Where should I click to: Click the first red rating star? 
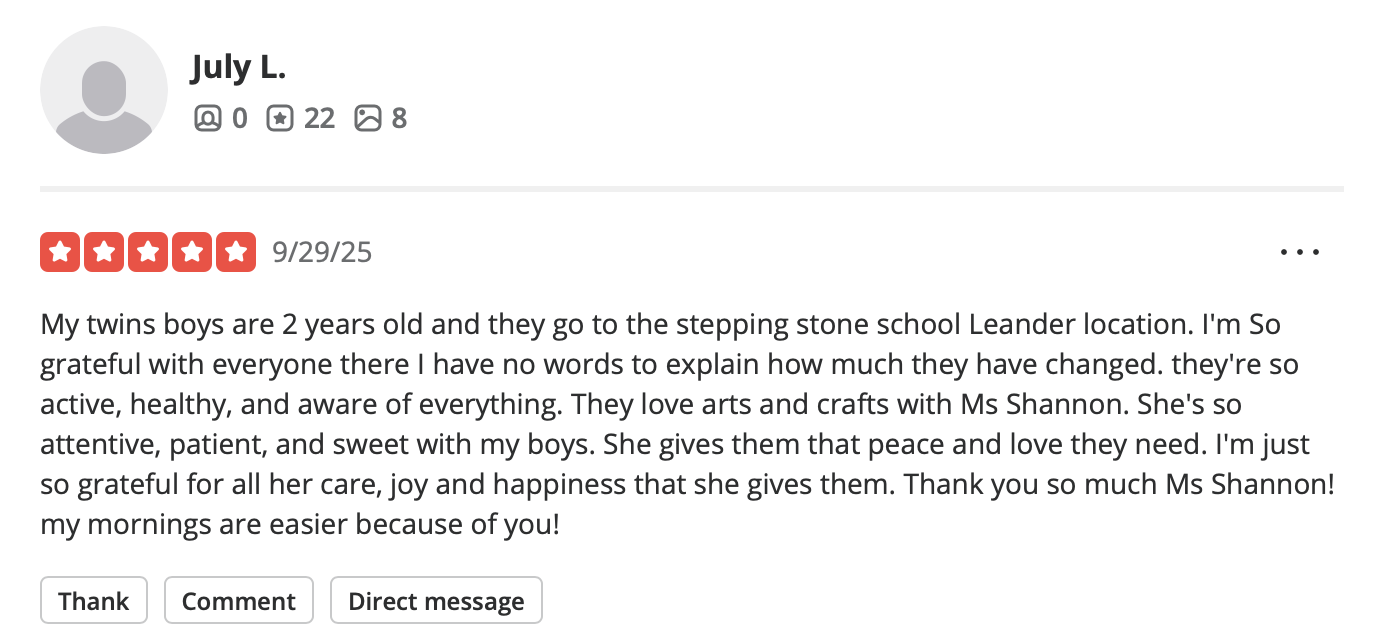[x=61, y=252]
